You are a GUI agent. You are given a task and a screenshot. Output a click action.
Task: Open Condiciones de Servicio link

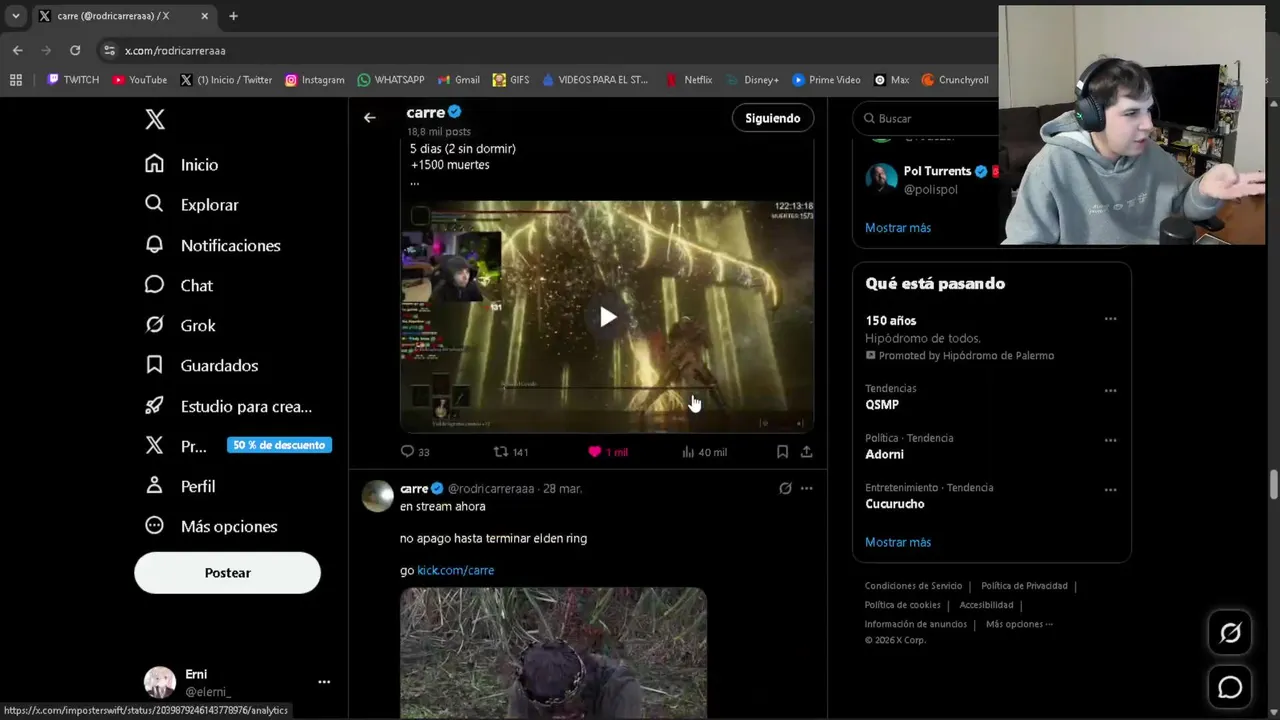pos(913,586)
